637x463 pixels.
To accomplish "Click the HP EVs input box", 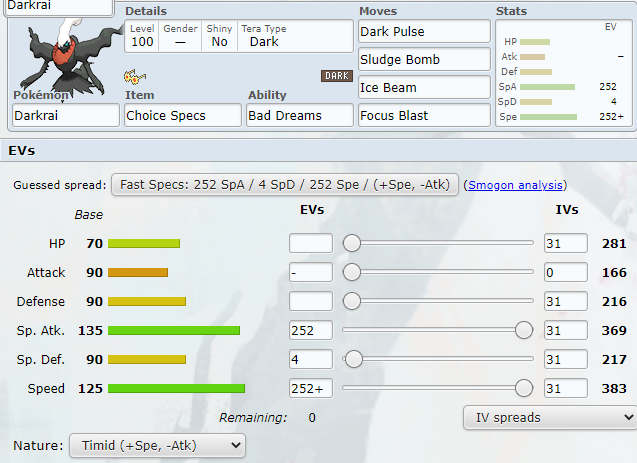I will point(311,243).
